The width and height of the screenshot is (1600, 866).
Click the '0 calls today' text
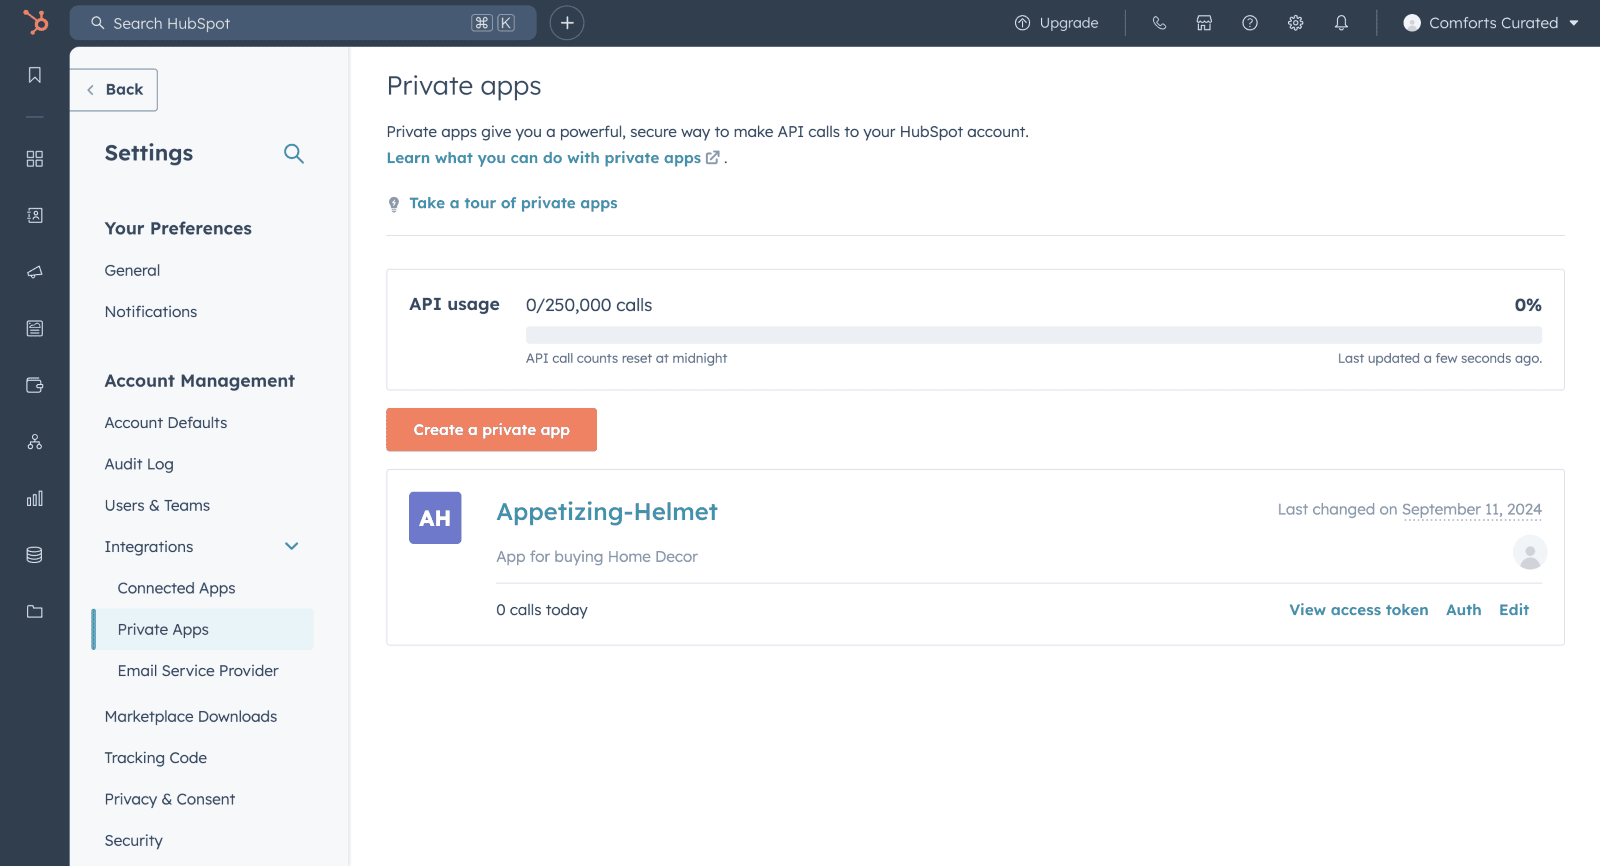[542, 610]
